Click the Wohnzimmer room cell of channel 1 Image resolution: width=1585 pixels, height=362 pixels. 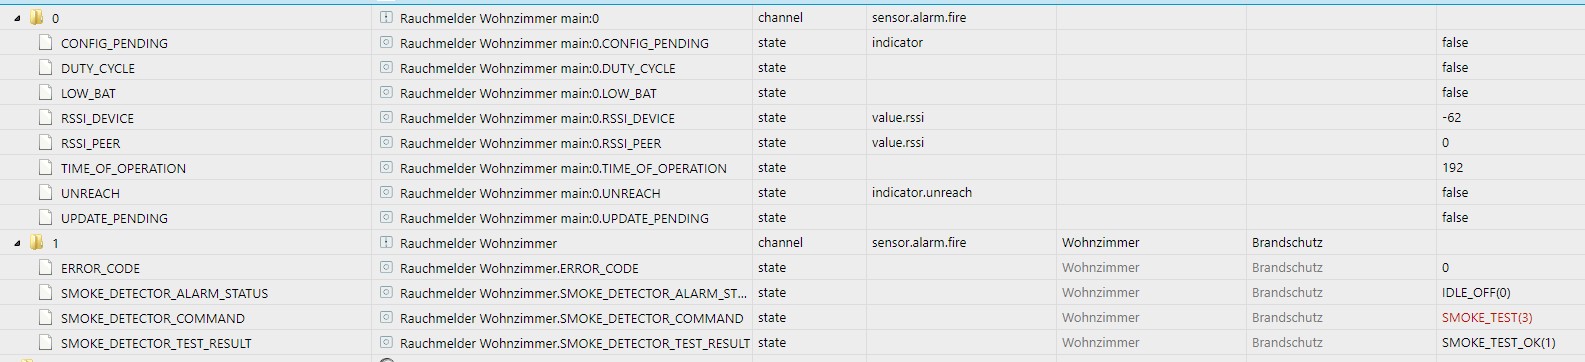1101,243
